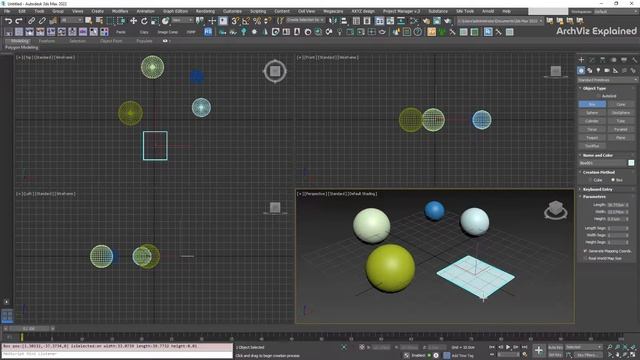Screen dimensions: 640x360
Task: Toggle the Angle Snap icon
Action: point(246,21)
